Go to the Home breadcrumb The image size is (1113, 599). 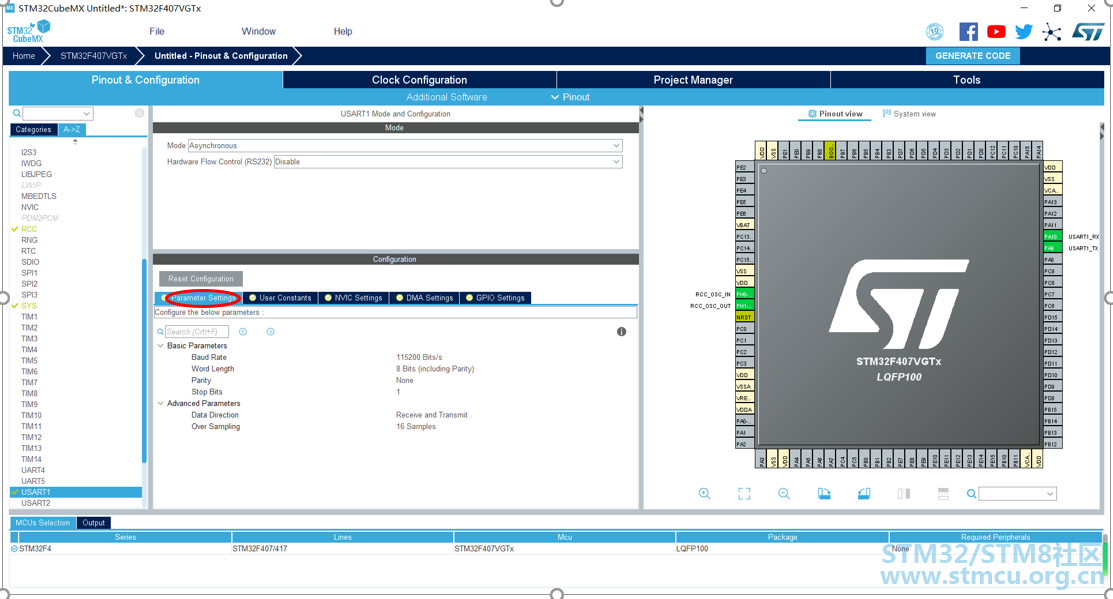click(23, 55)
